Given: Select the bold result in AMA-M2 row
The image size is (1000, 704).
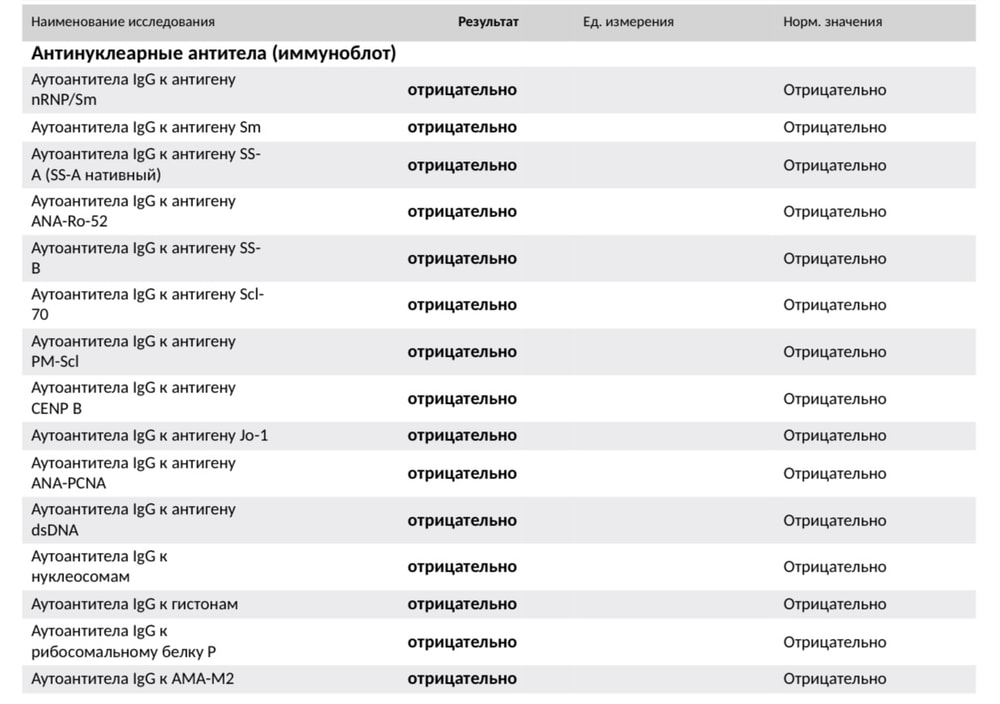Looking at the screenshot, I should (x=462, y=679).
